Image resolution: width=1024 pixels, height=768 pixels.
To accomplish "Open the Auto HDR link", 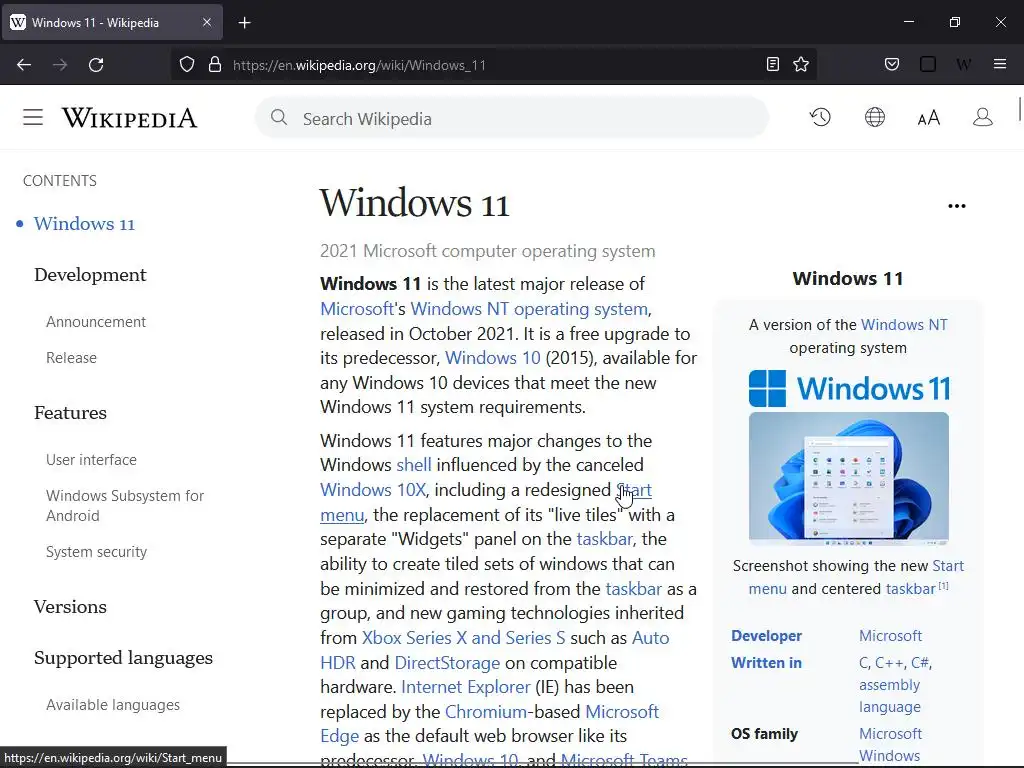I will tap(650, 637).
